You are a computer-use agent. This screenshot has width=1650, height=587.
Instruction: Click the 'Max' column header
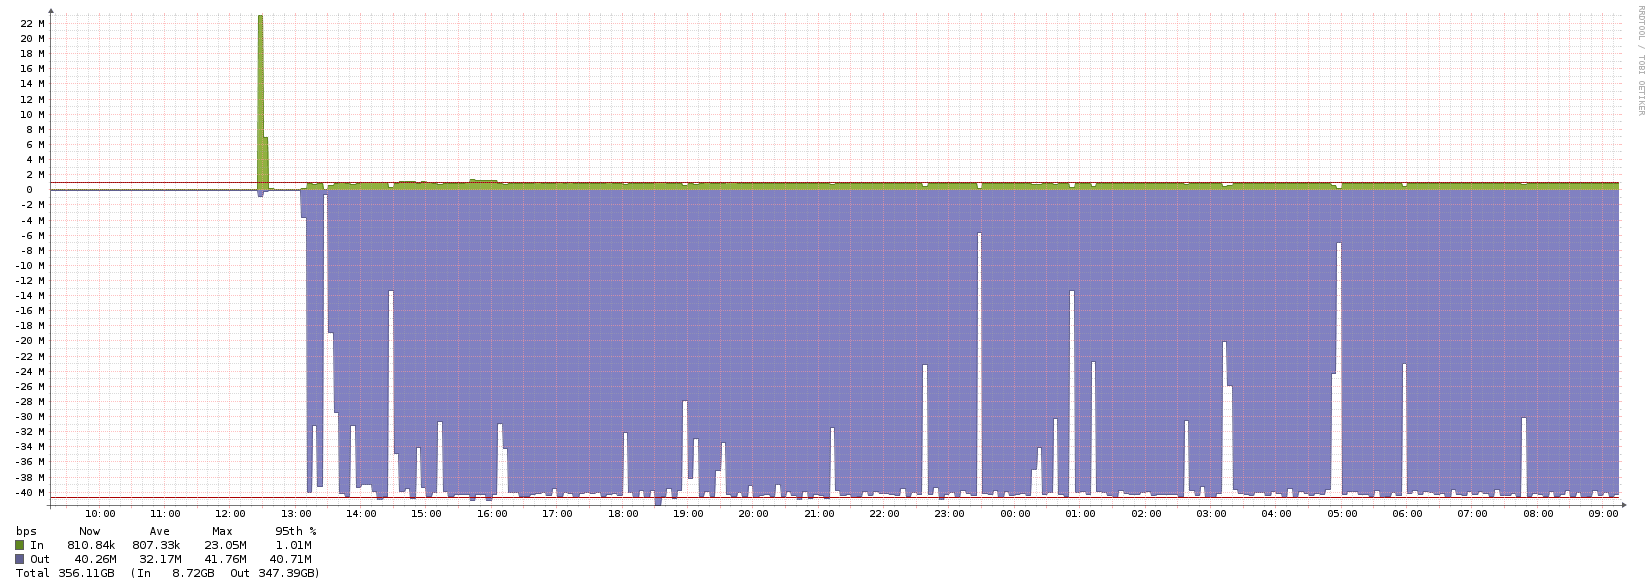[x=222, y=531]
